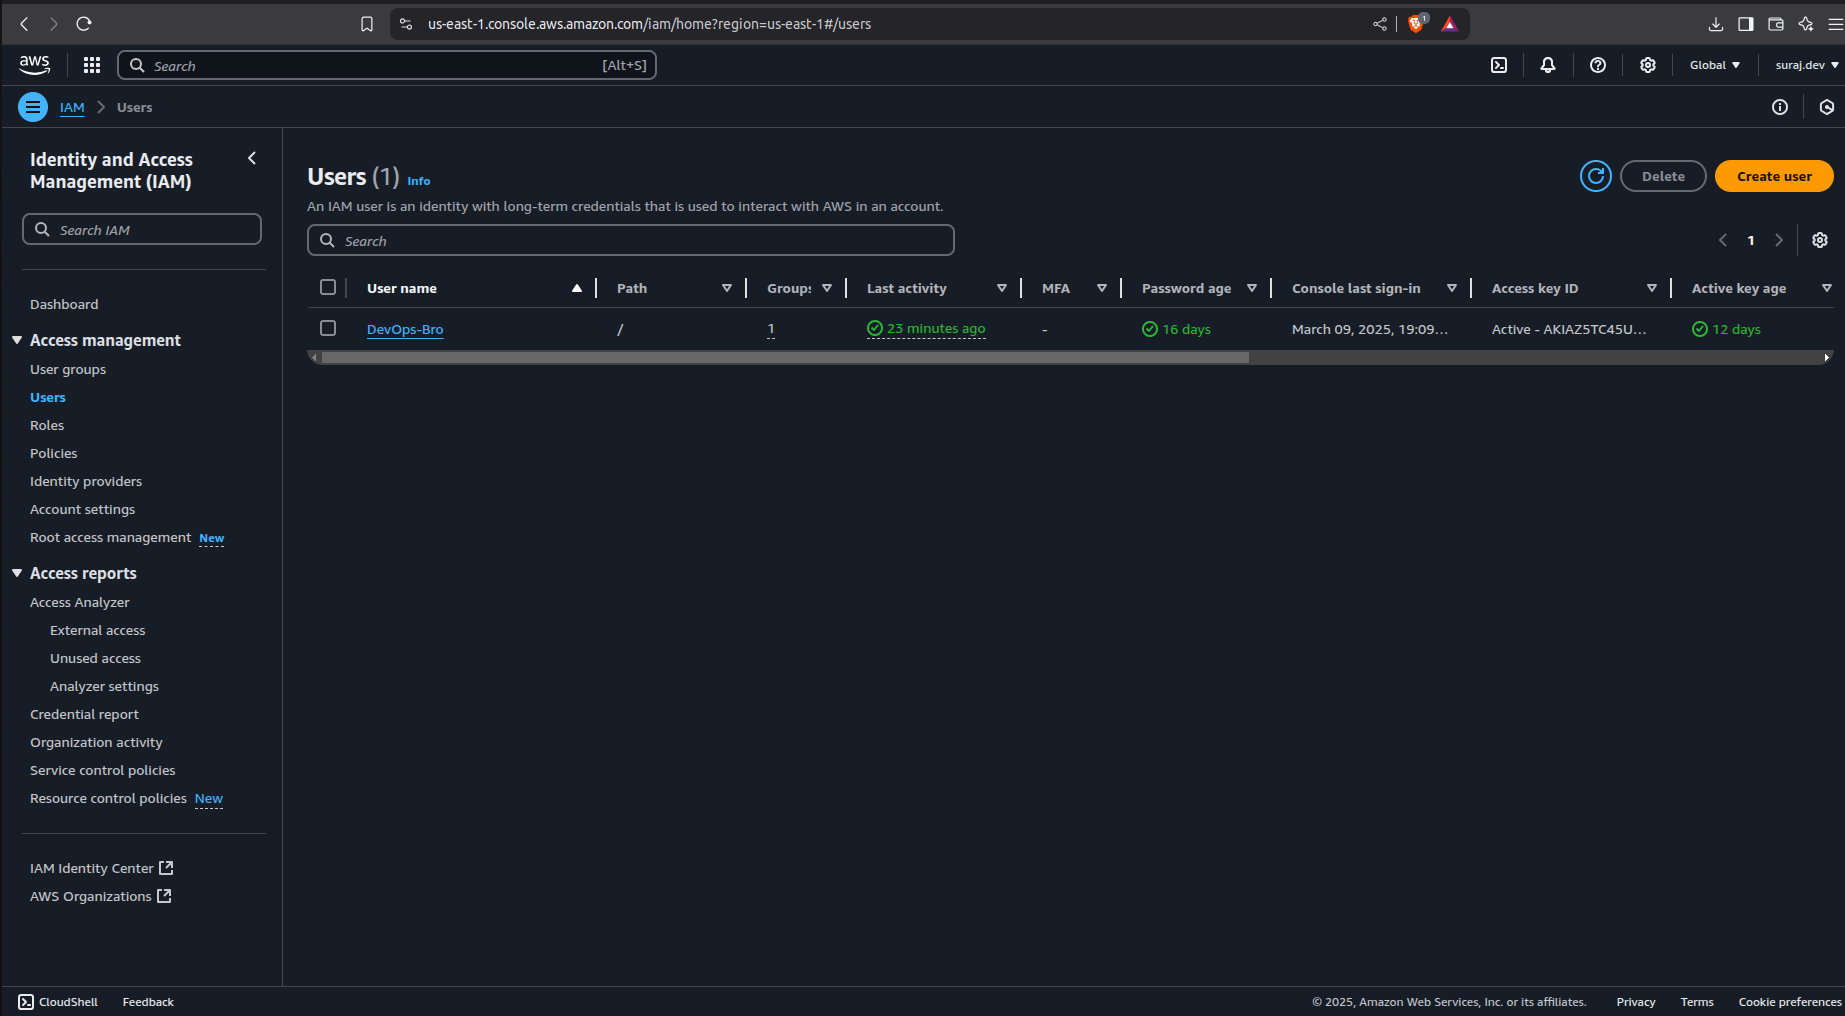The image size is (1845, 1016).
Task: Open the info panel icon near breadcrumb
Action: (1780, 107)
